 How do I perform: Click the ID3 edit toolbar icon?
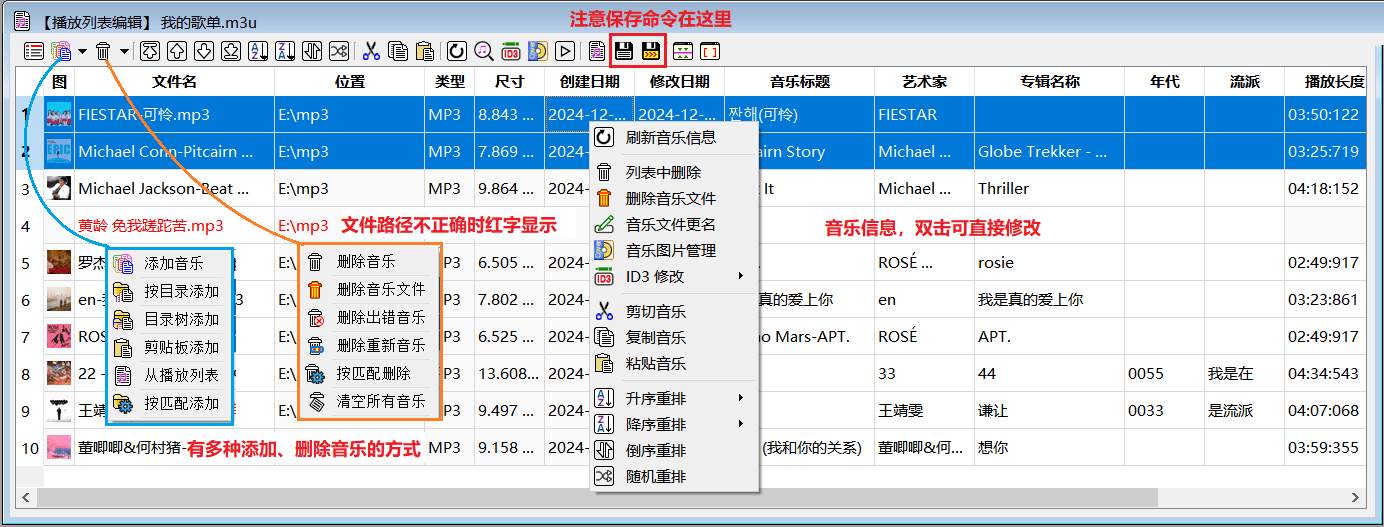click(x=510, y=51)
